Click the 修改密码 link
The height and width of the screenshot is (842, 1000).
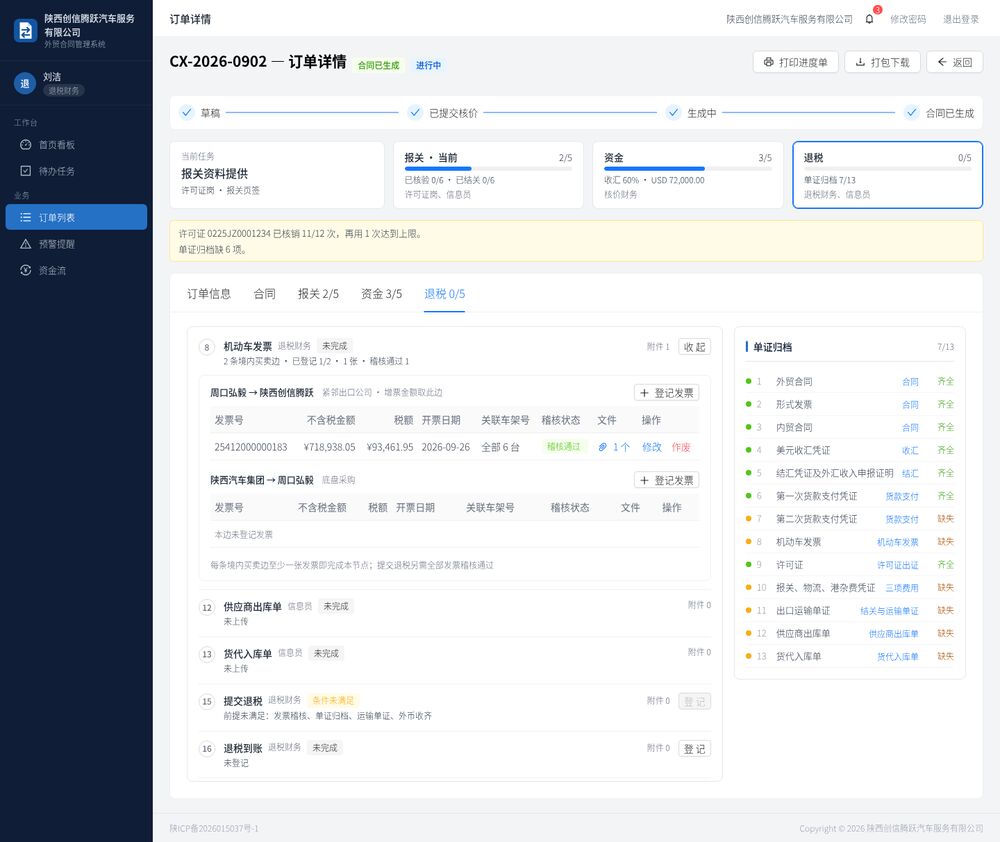[908, 19]
